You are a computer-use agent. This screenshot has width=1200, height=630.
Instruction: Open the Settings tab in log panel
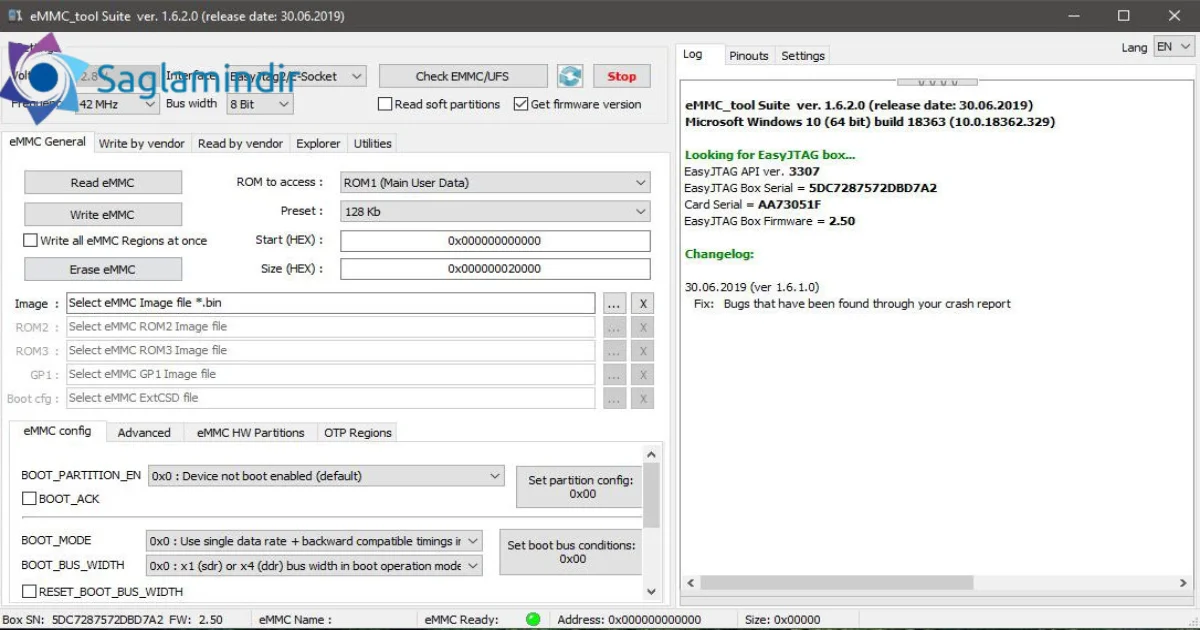pyautogui.click(x=803, y=56)
